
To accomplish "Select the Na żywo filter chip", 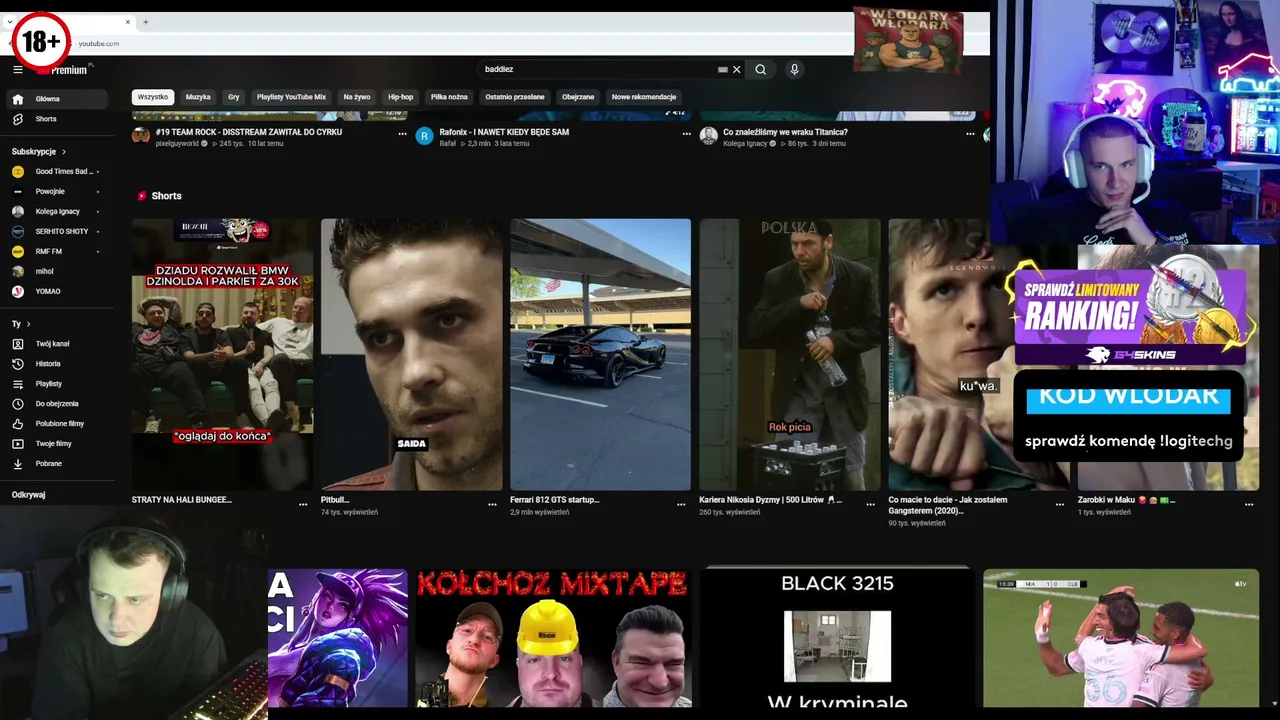I will (x=357, y=97).
